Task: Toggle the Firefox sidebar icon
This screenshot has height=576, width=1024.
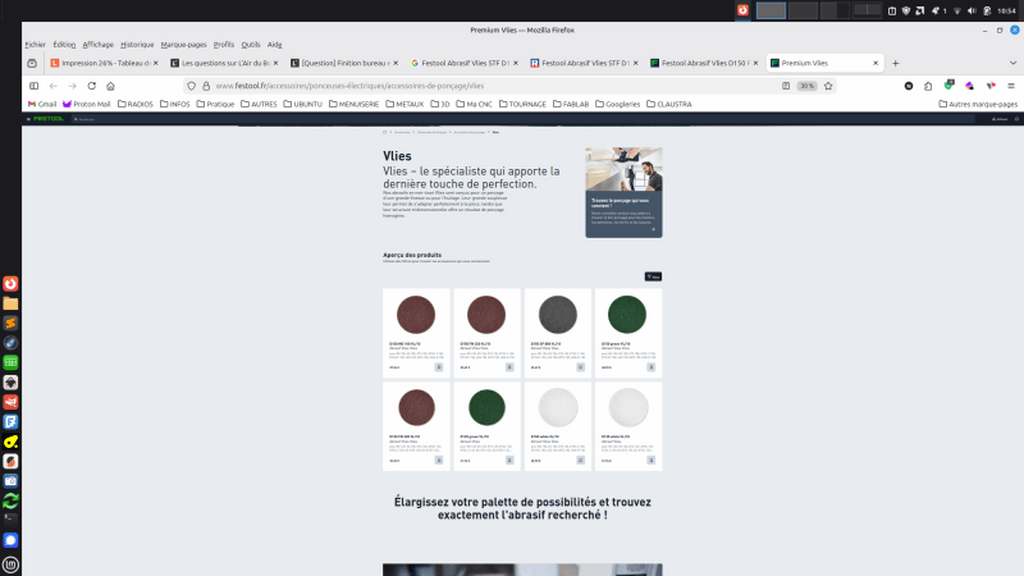Action: tap(33, 86)
